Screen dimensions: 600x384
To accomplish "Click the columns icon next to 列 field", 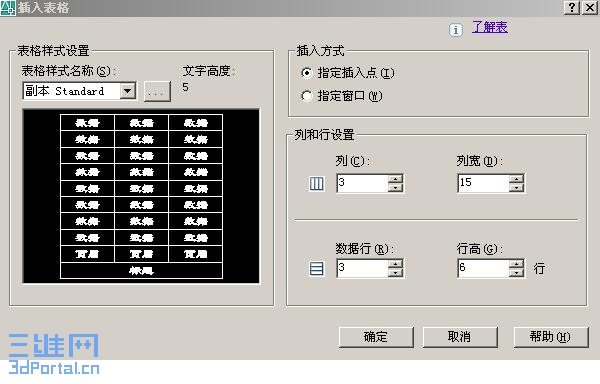I will (316, 184).
